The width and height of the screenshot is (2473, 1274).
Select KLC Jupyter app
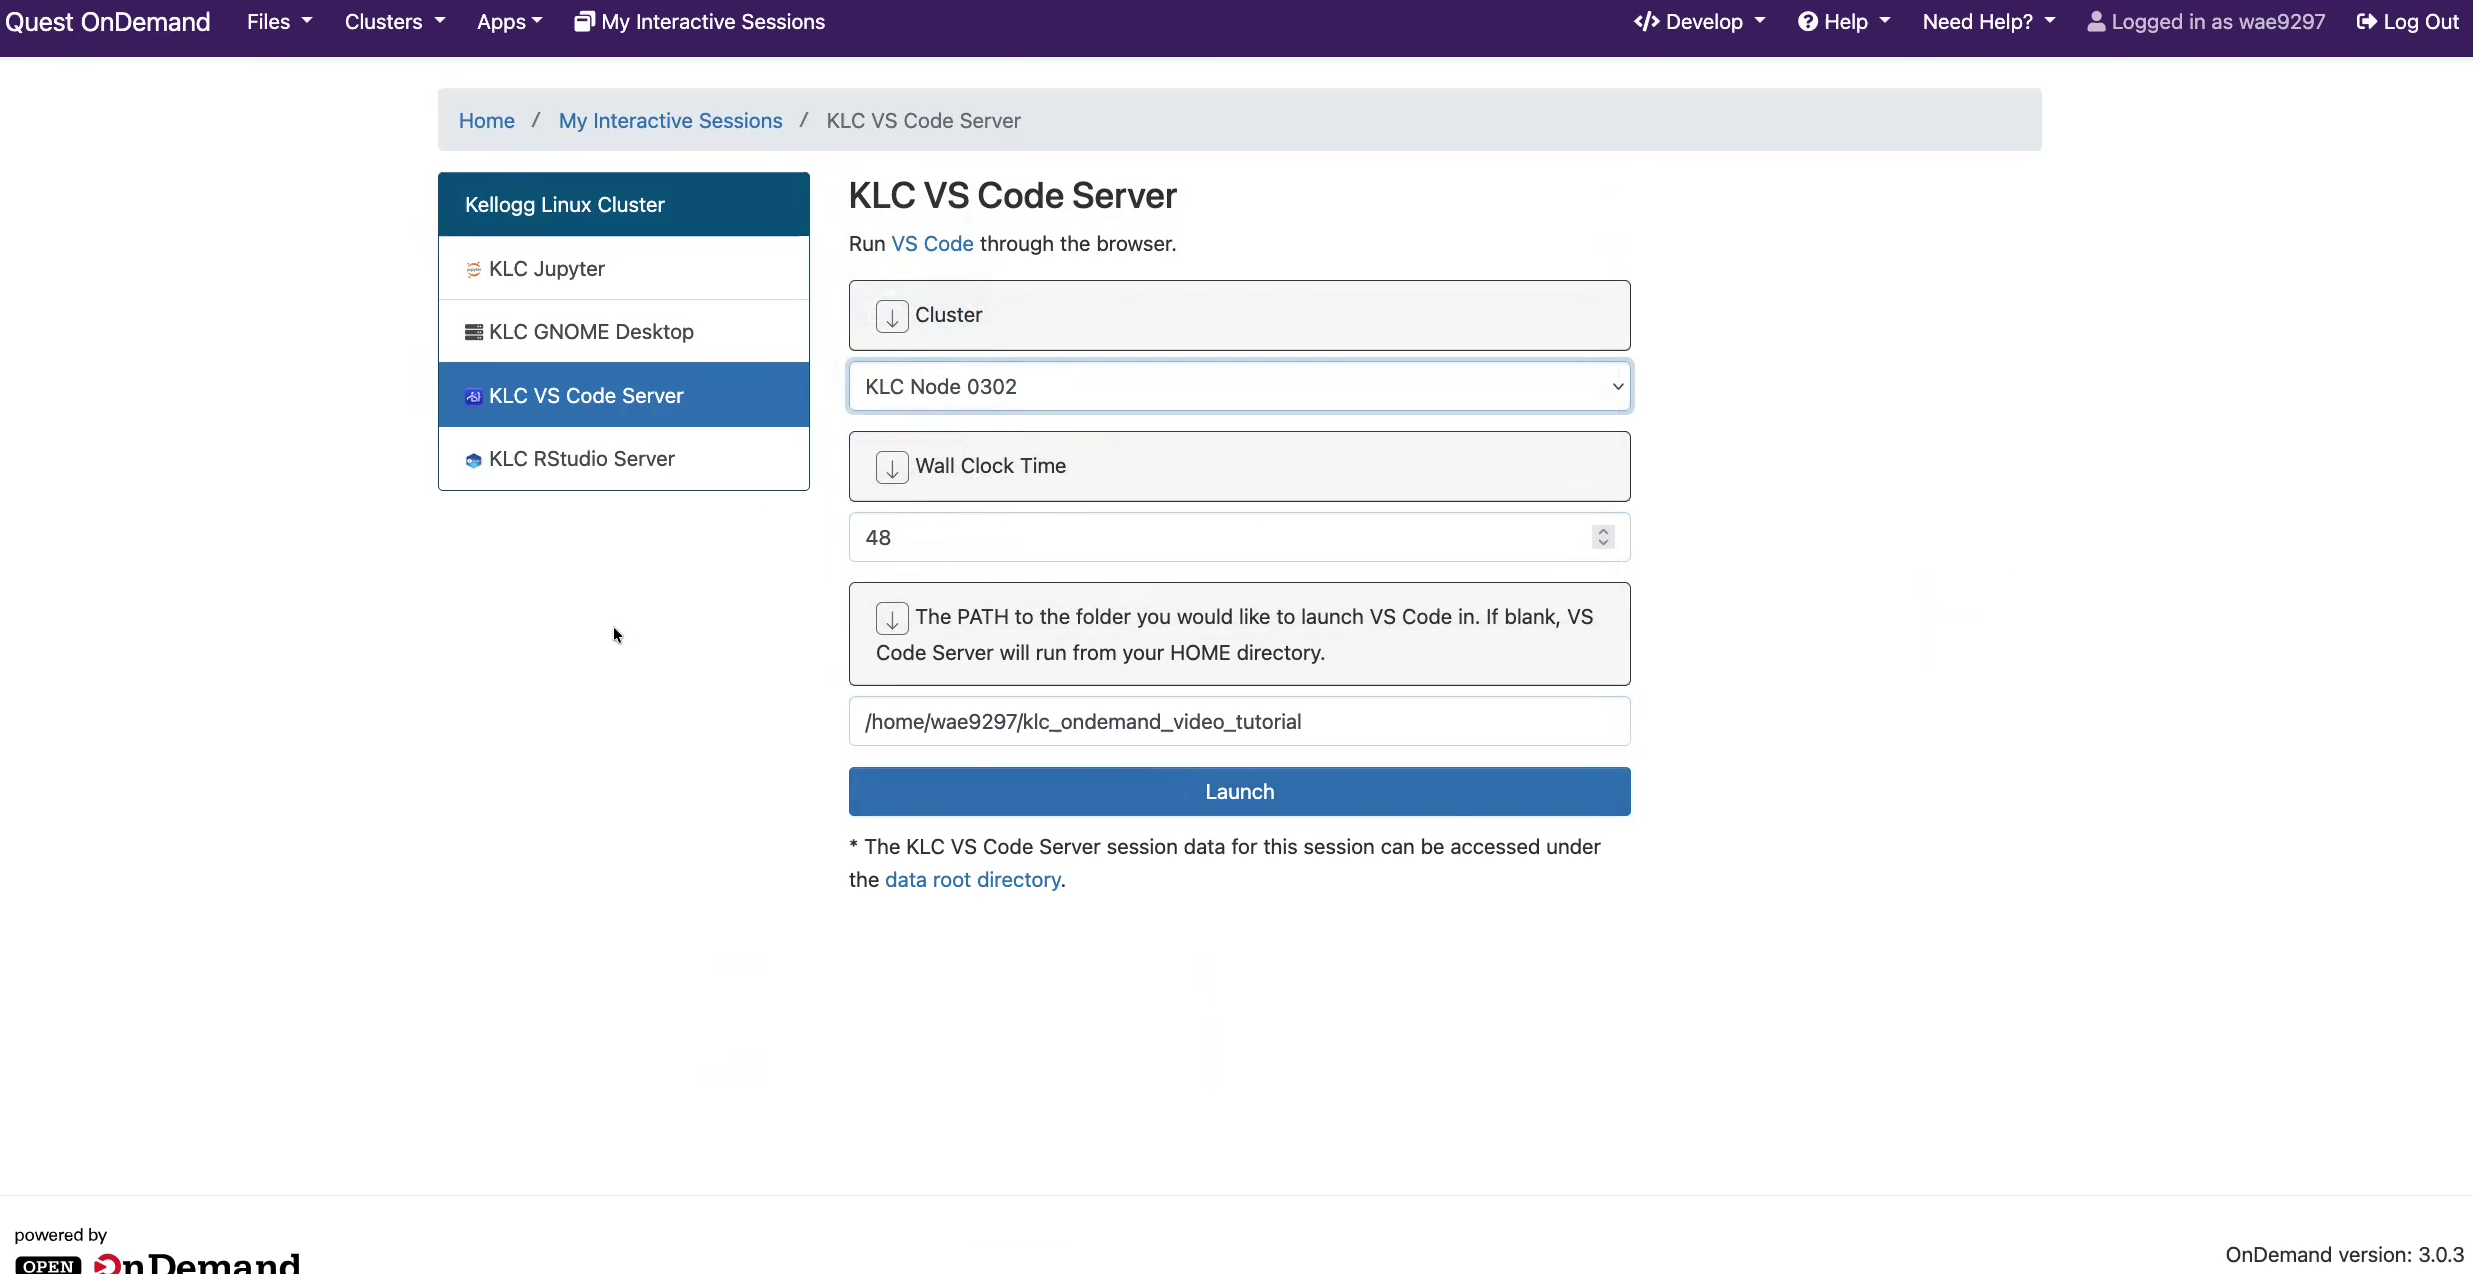[x=624, y=269]
